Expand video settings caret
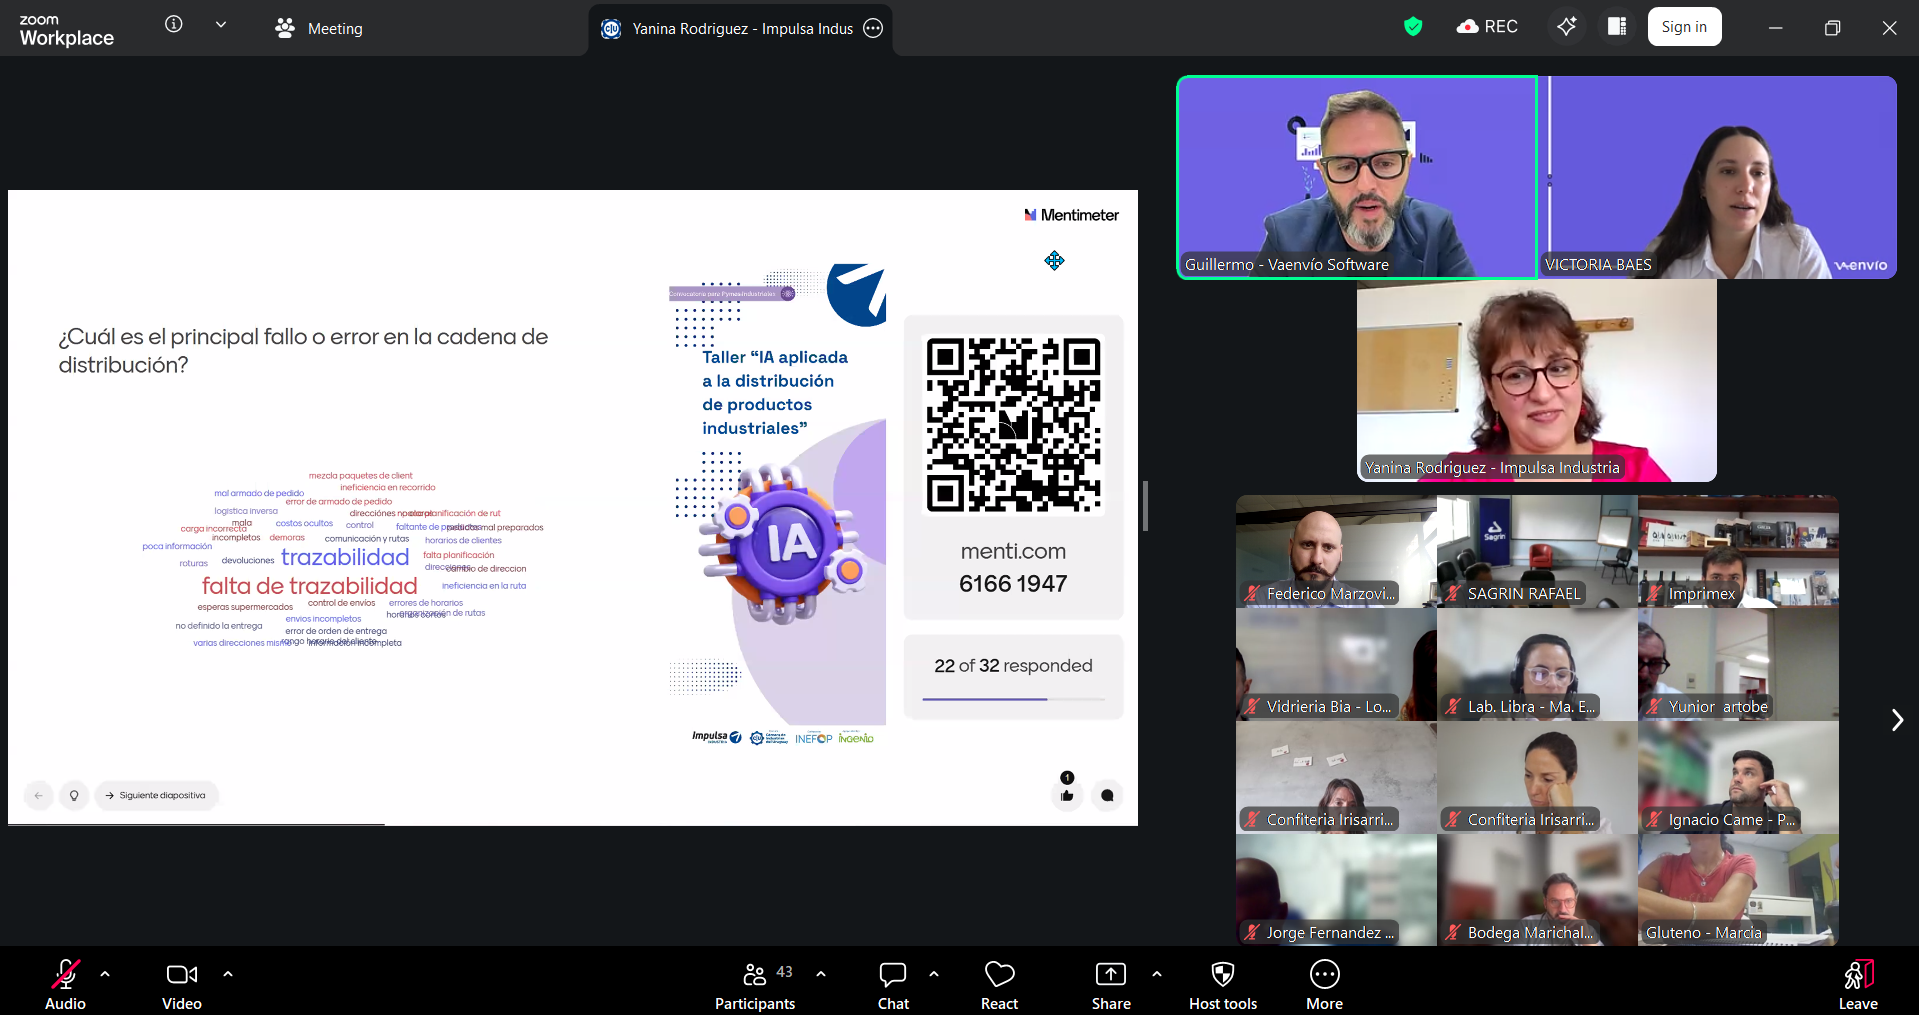The height and width of the screenshot is (1015, 1919). [228, 973]
